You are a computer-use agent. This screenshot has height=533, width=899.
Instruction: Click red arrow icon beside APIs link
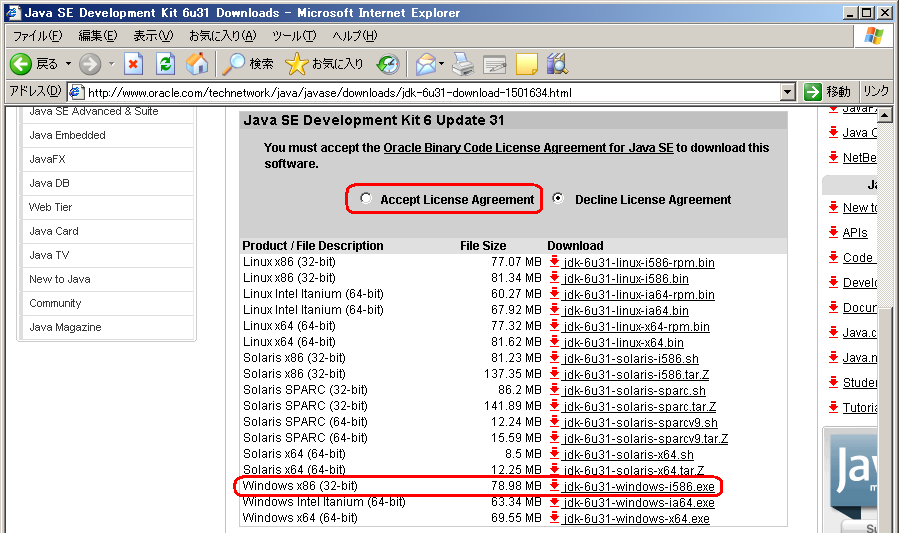834,232
